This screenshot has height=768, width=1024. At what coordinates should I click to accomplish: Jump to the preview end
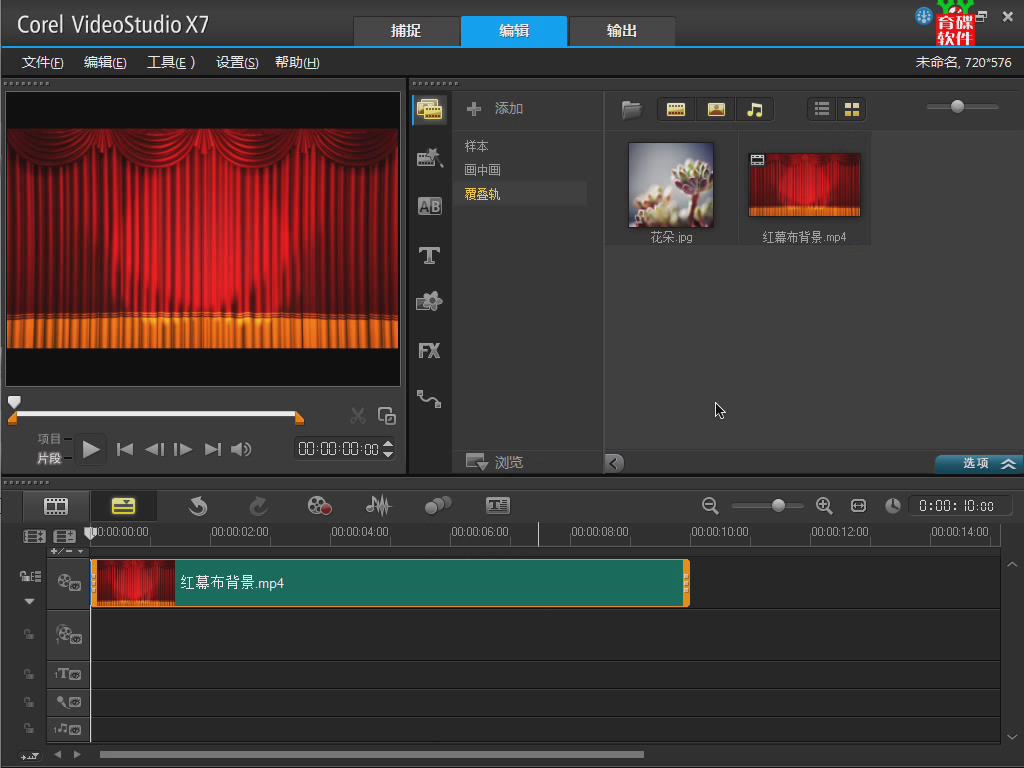[x=213, y=449]
